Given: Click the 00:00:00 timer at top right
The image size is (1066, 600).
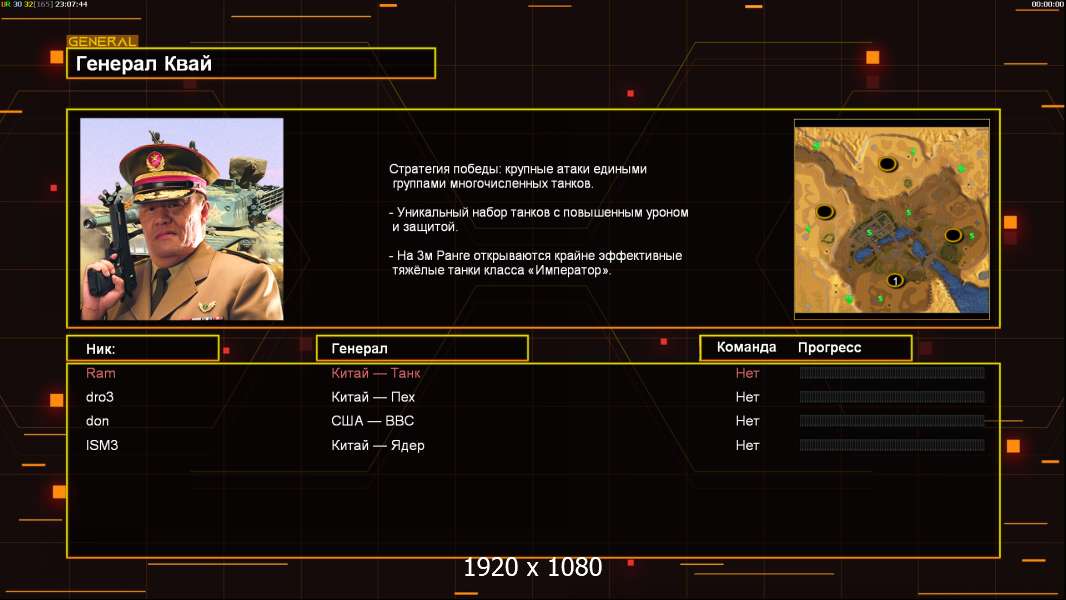Looking at the screenshot, I should tap(1047, 4).
